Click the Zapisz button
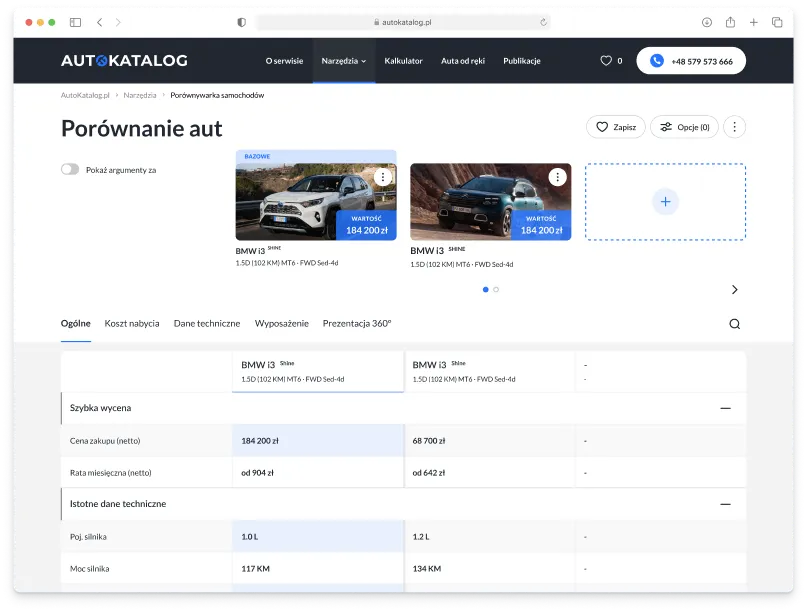807x611 pixels. [x=615, y=127]
